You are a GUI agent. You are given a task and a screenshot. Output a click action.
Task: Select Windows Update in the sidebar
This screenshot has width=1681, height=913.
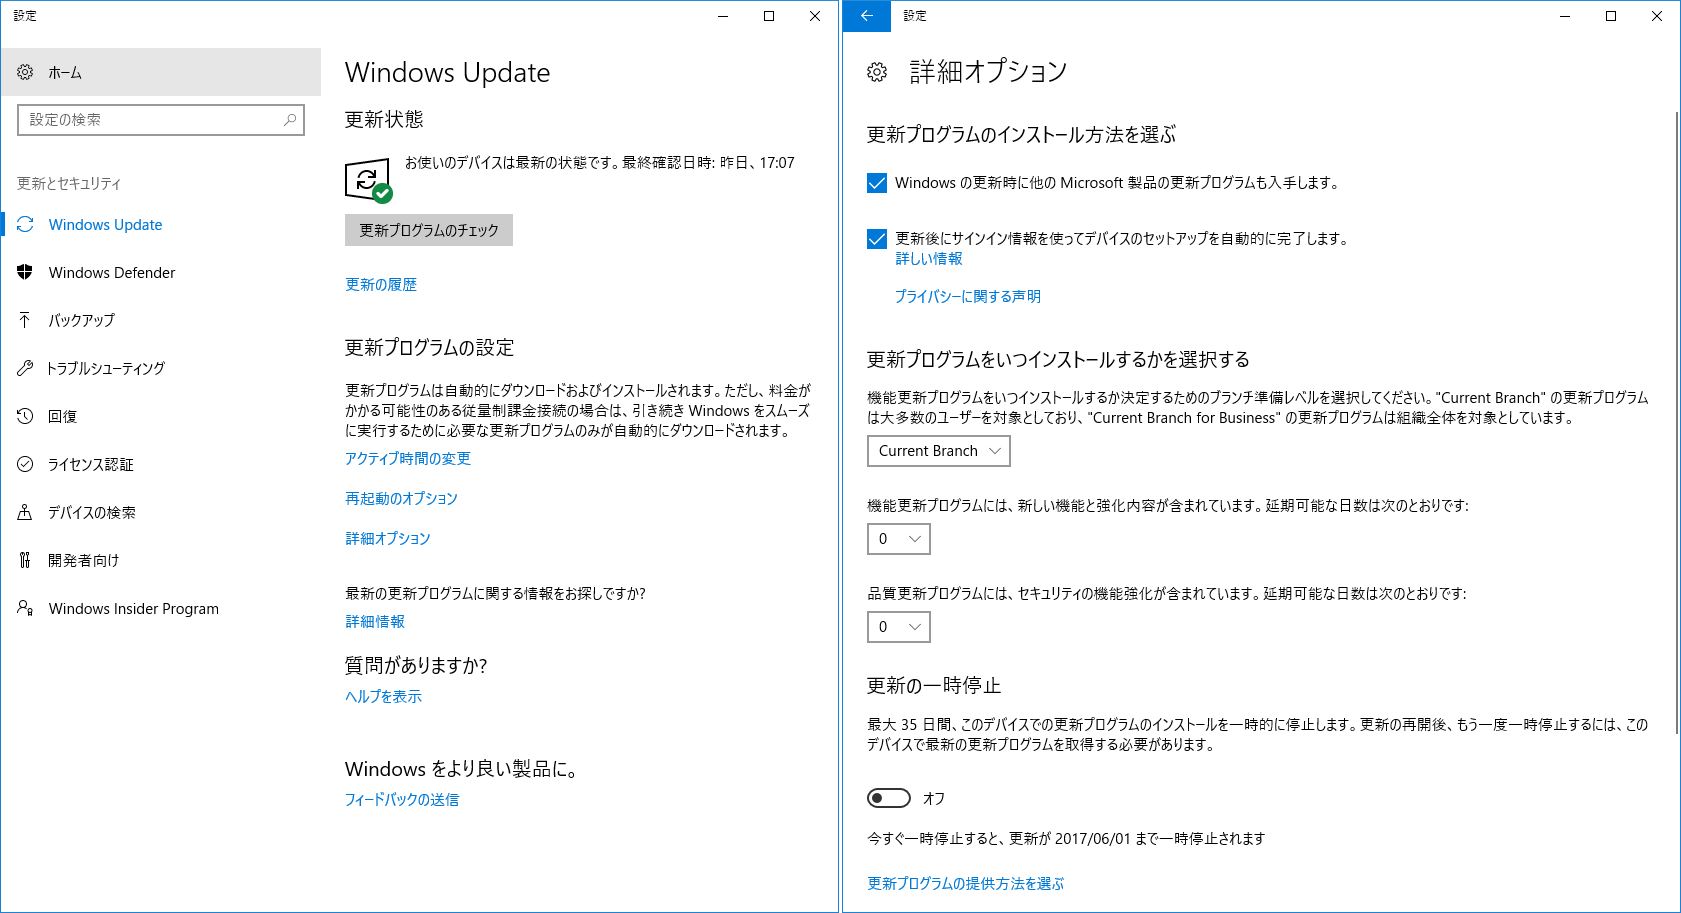point(105,225)
